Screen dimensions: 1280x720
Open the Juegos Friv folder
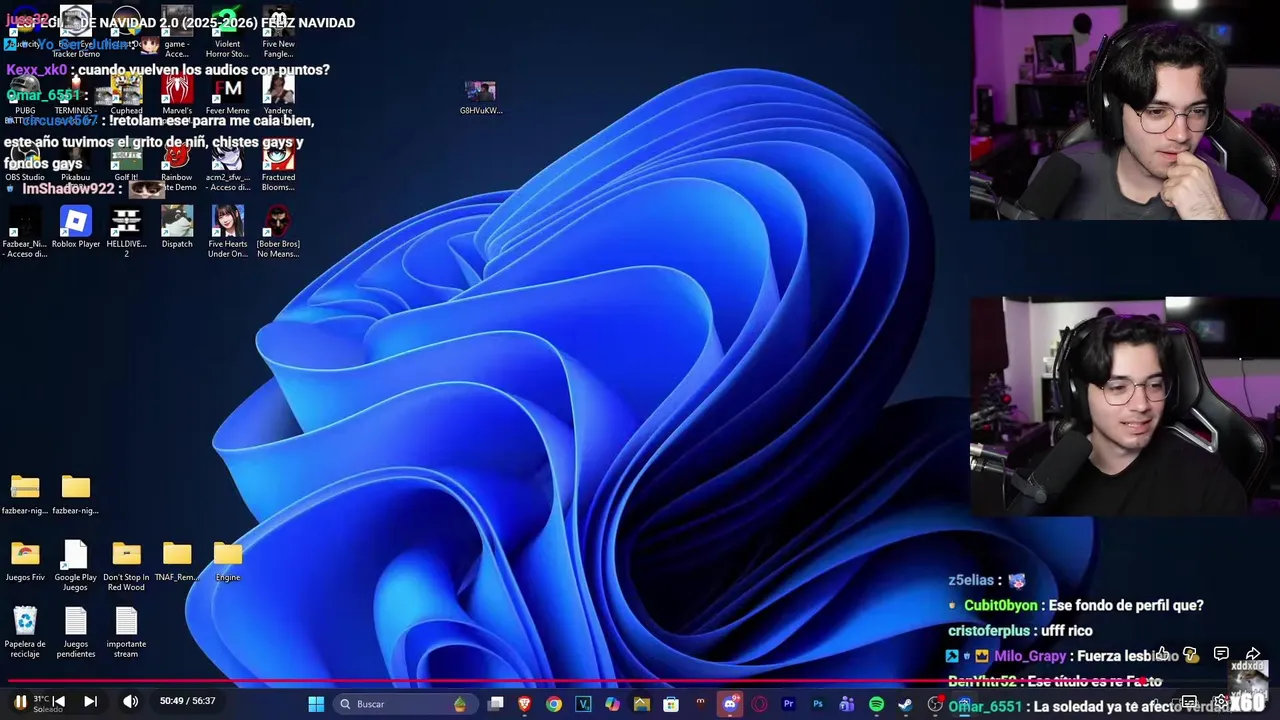pos(25,561)
